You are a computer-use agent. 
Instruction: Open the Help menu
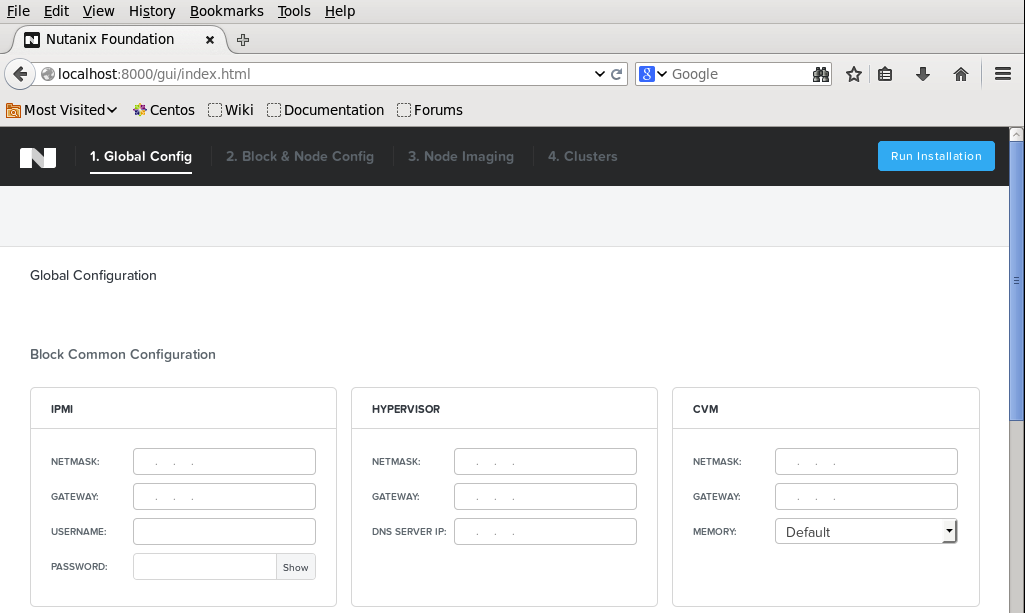(x=340, y=11)
